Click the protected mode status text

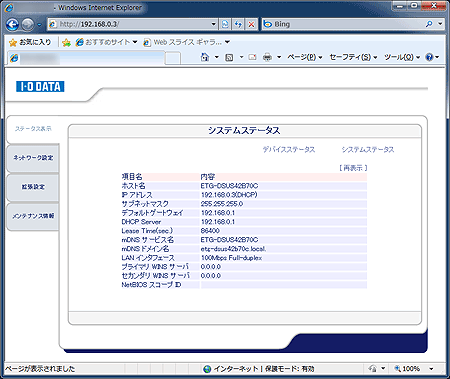point(290,369)
